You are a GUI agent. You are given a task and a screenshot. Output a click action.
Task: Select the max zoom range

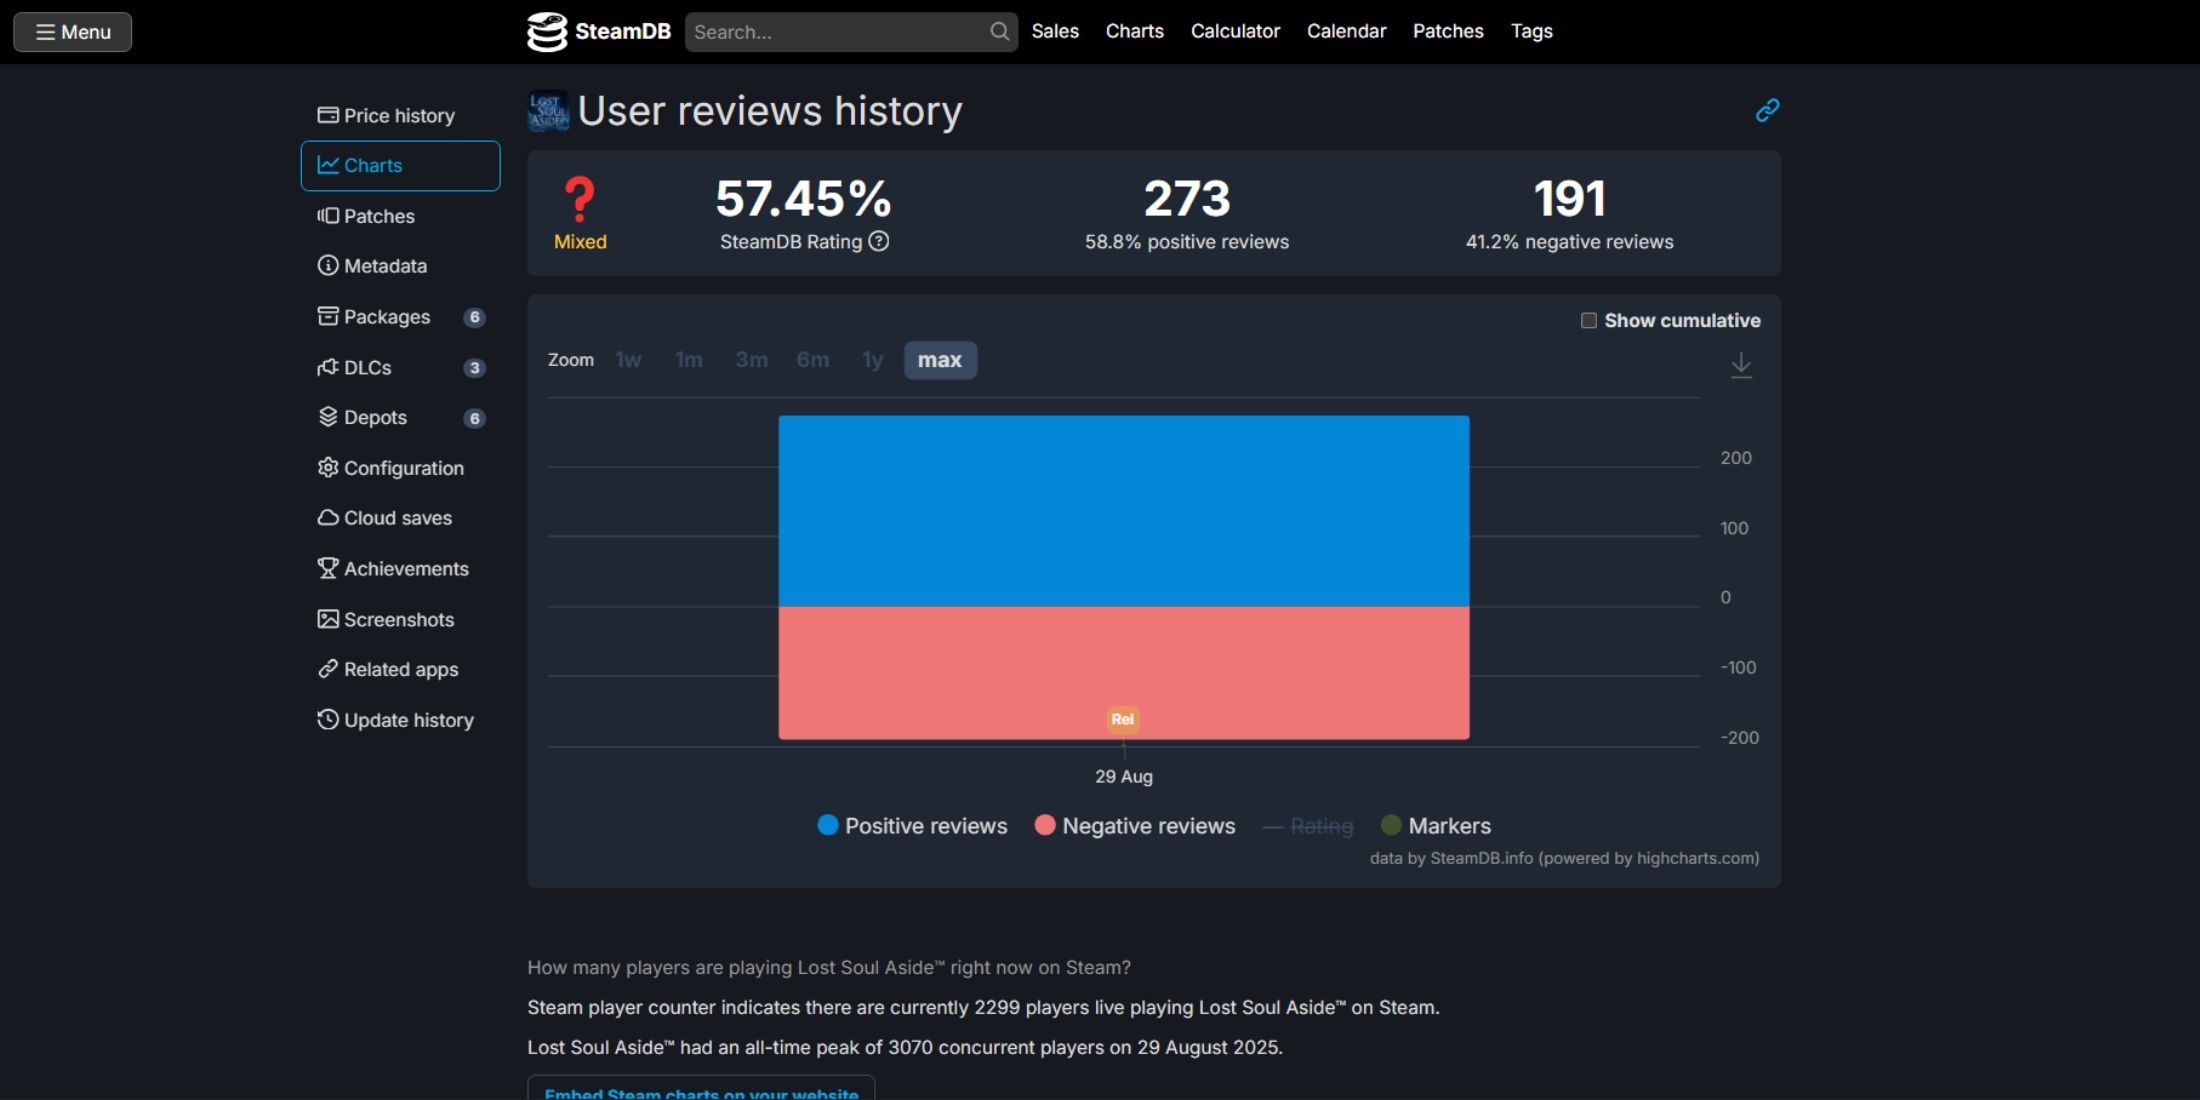[940, 360]
